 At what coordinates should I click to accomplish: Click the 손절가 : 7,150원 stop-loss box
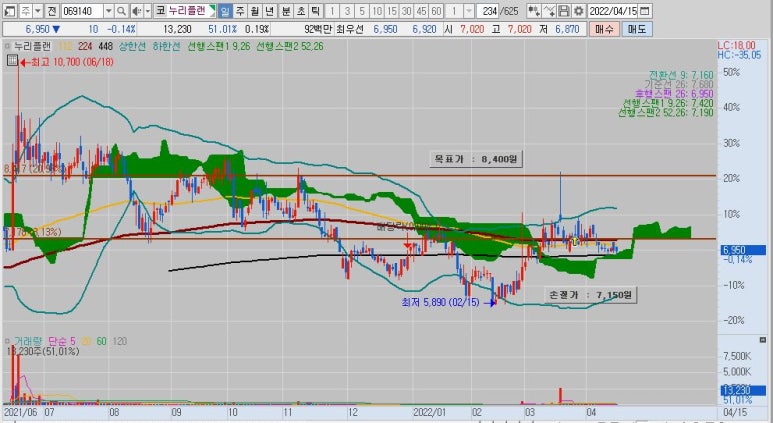point(591,295)
